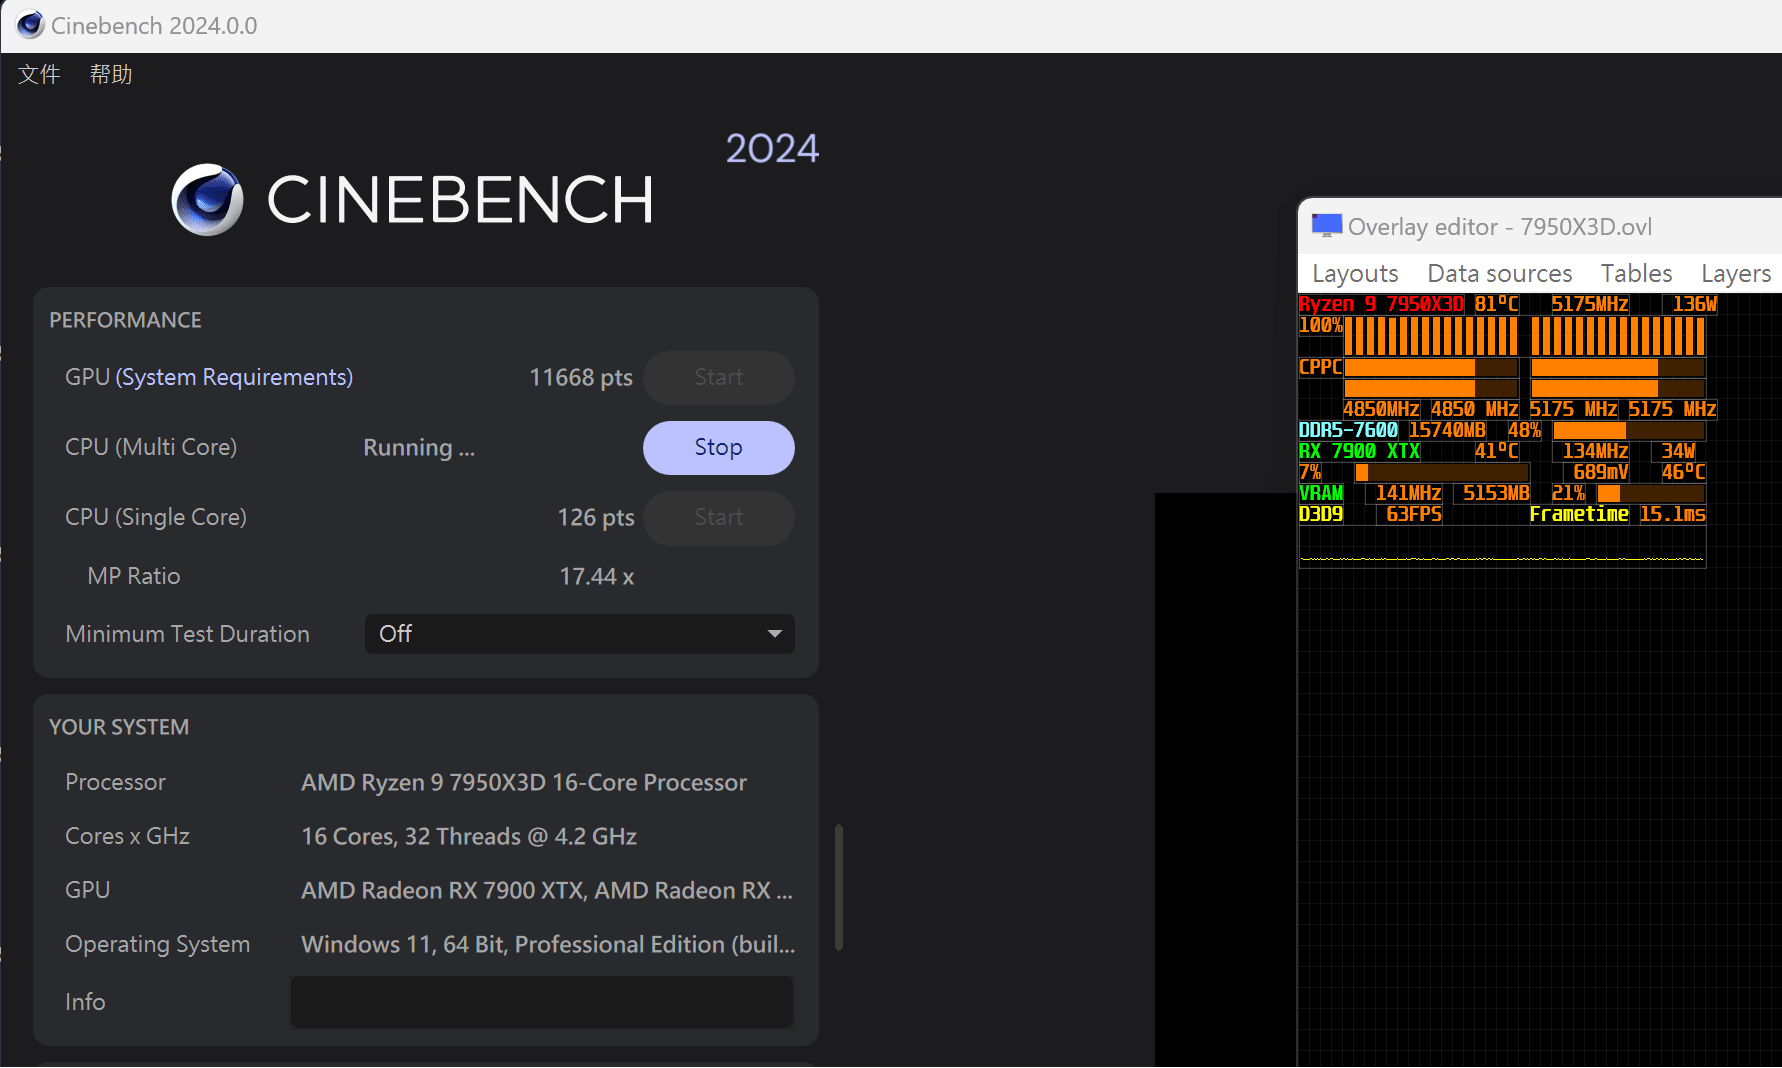The height and width of the screenshot is (1068, 1782).
Task: Select the 15.1ms frametime overlay value
Action: 1673,514
